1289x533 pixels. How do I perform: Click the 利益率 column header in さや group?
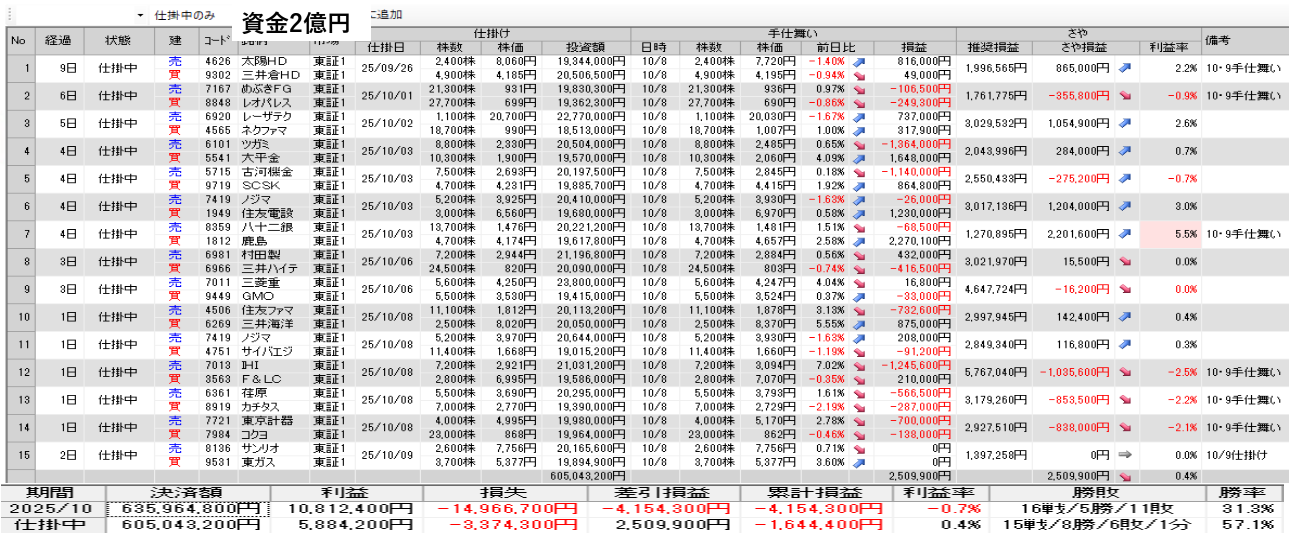(1169, 47)
